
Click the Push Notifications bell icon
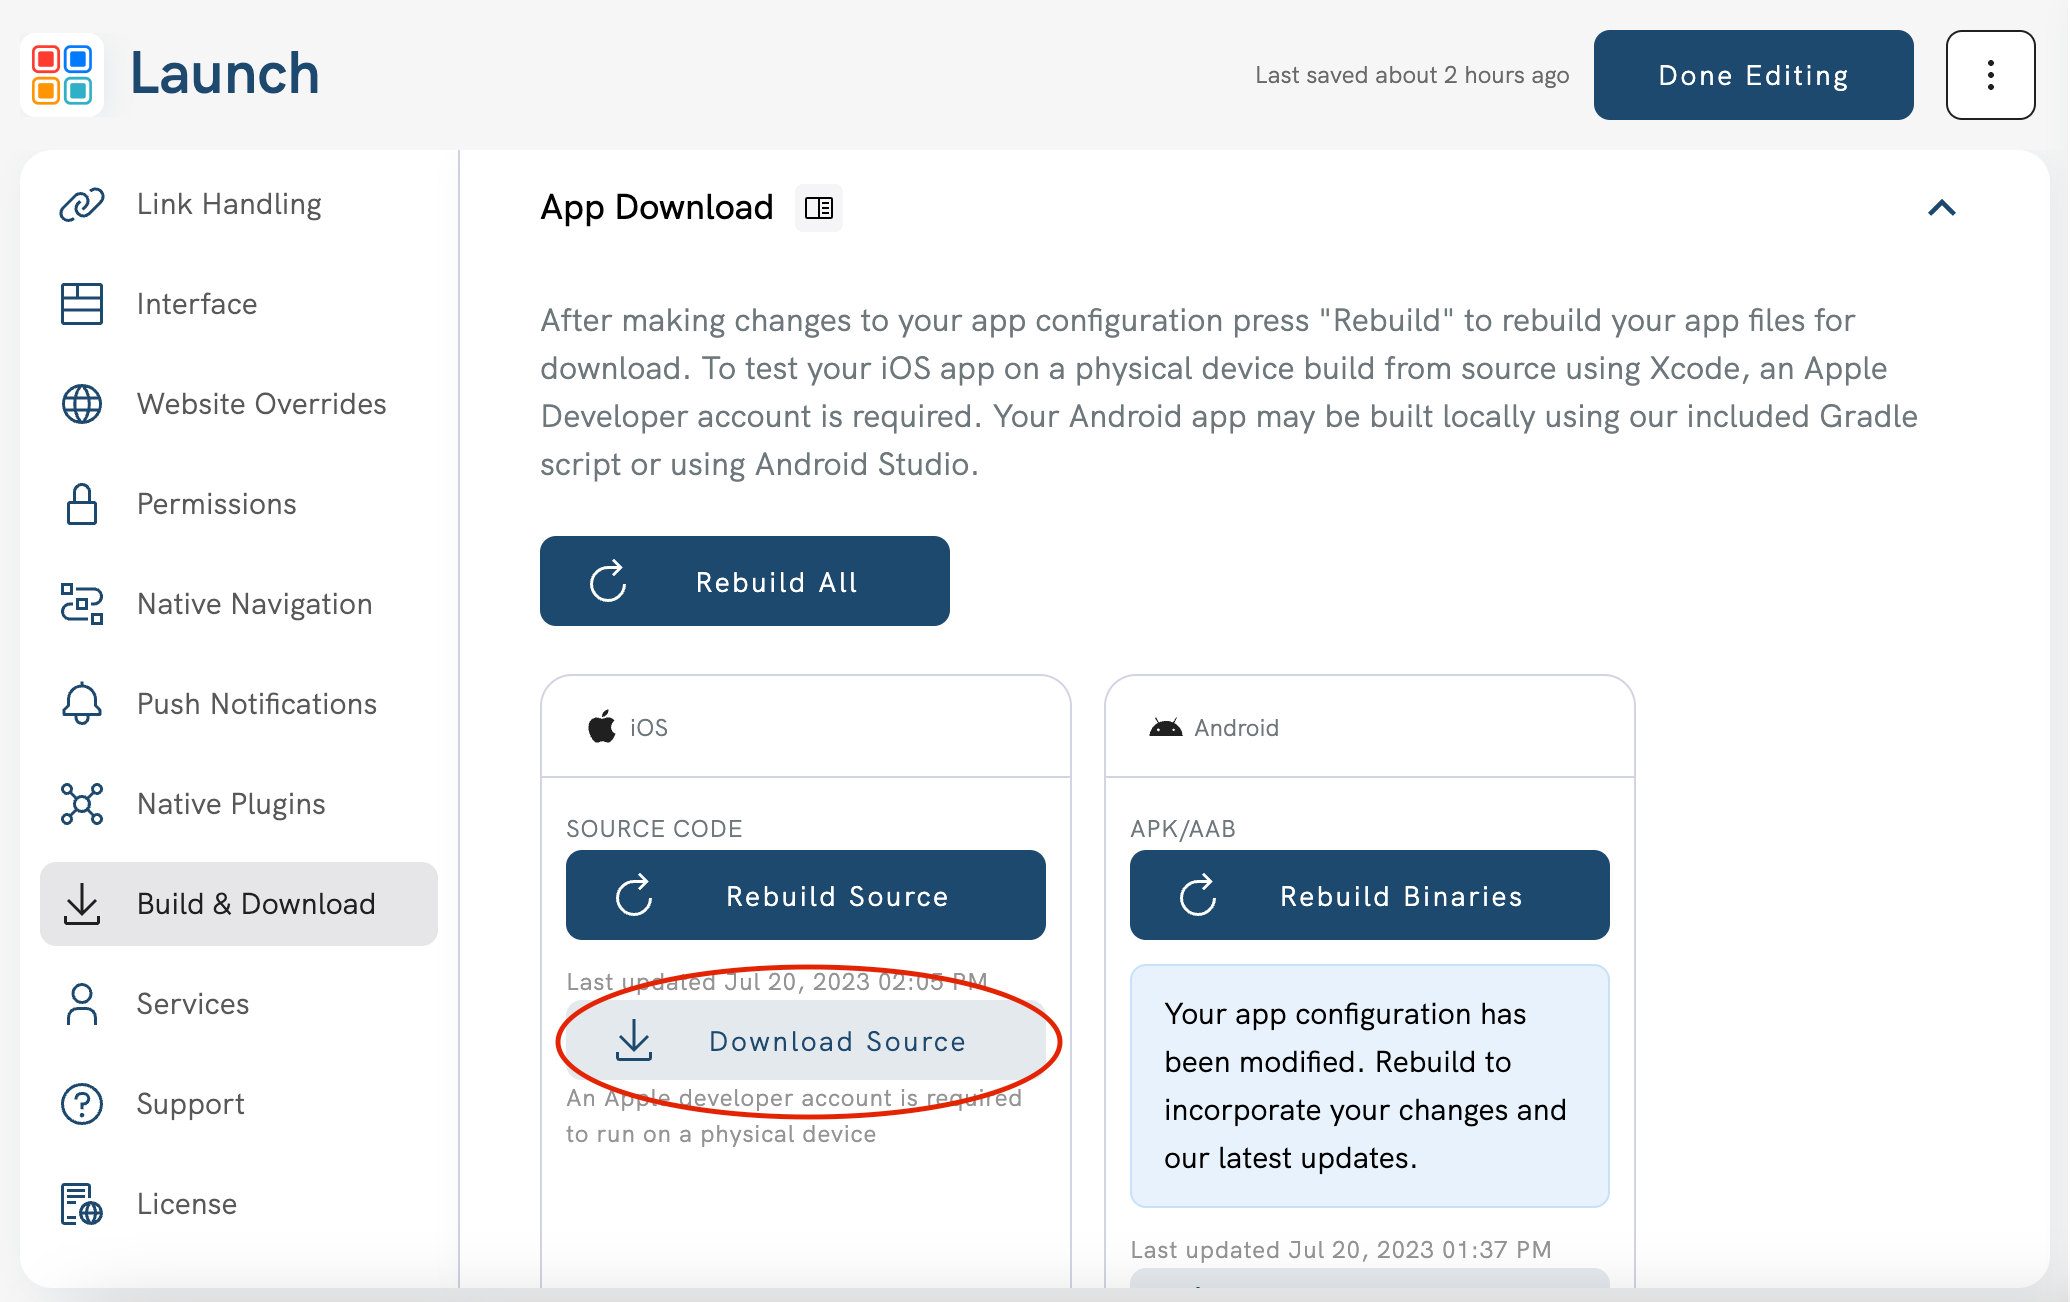tap(80, 704)
